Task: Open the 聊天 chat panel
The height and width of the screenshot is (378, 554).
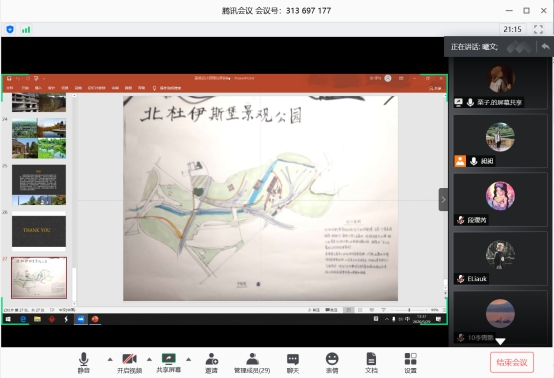Action: click(293, 363)
